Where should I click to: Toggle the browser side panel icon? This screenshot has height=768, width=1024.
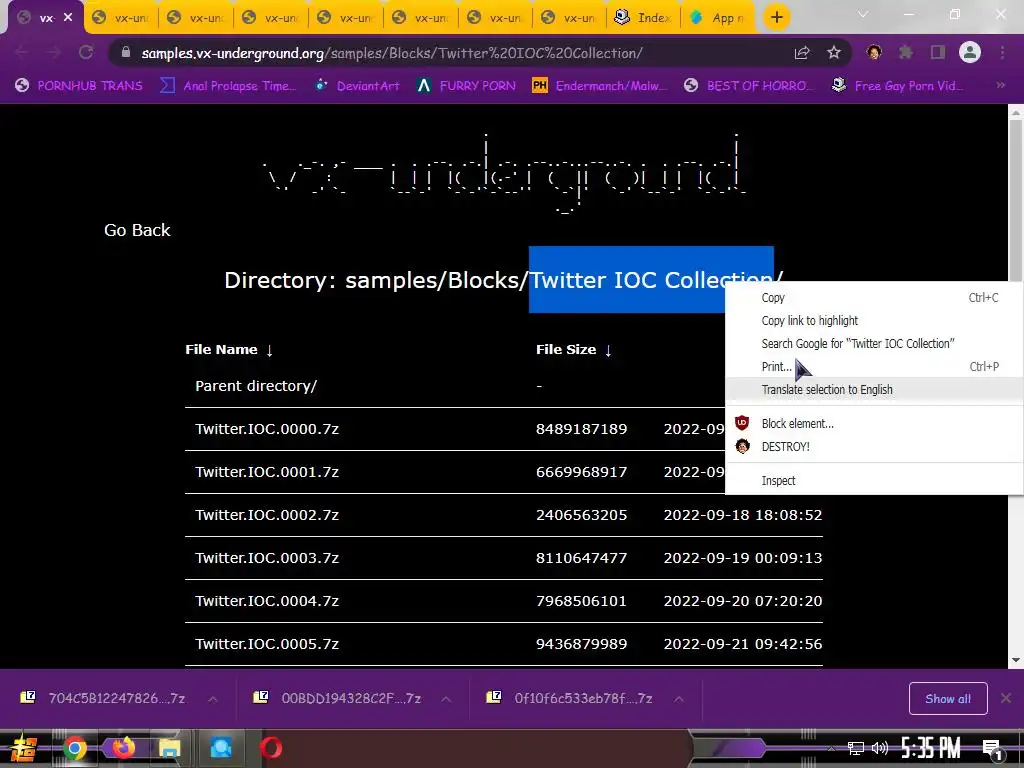pyautogui.click(x=938, y=52)
